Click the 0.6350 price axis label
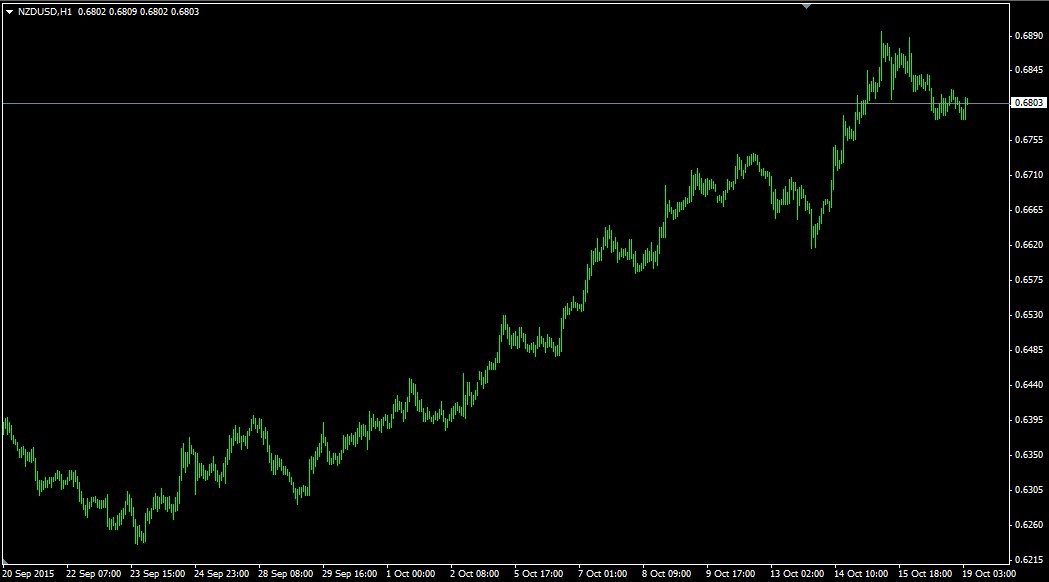Viewport: 1049px width, 582px height. tap(1029, 454)
